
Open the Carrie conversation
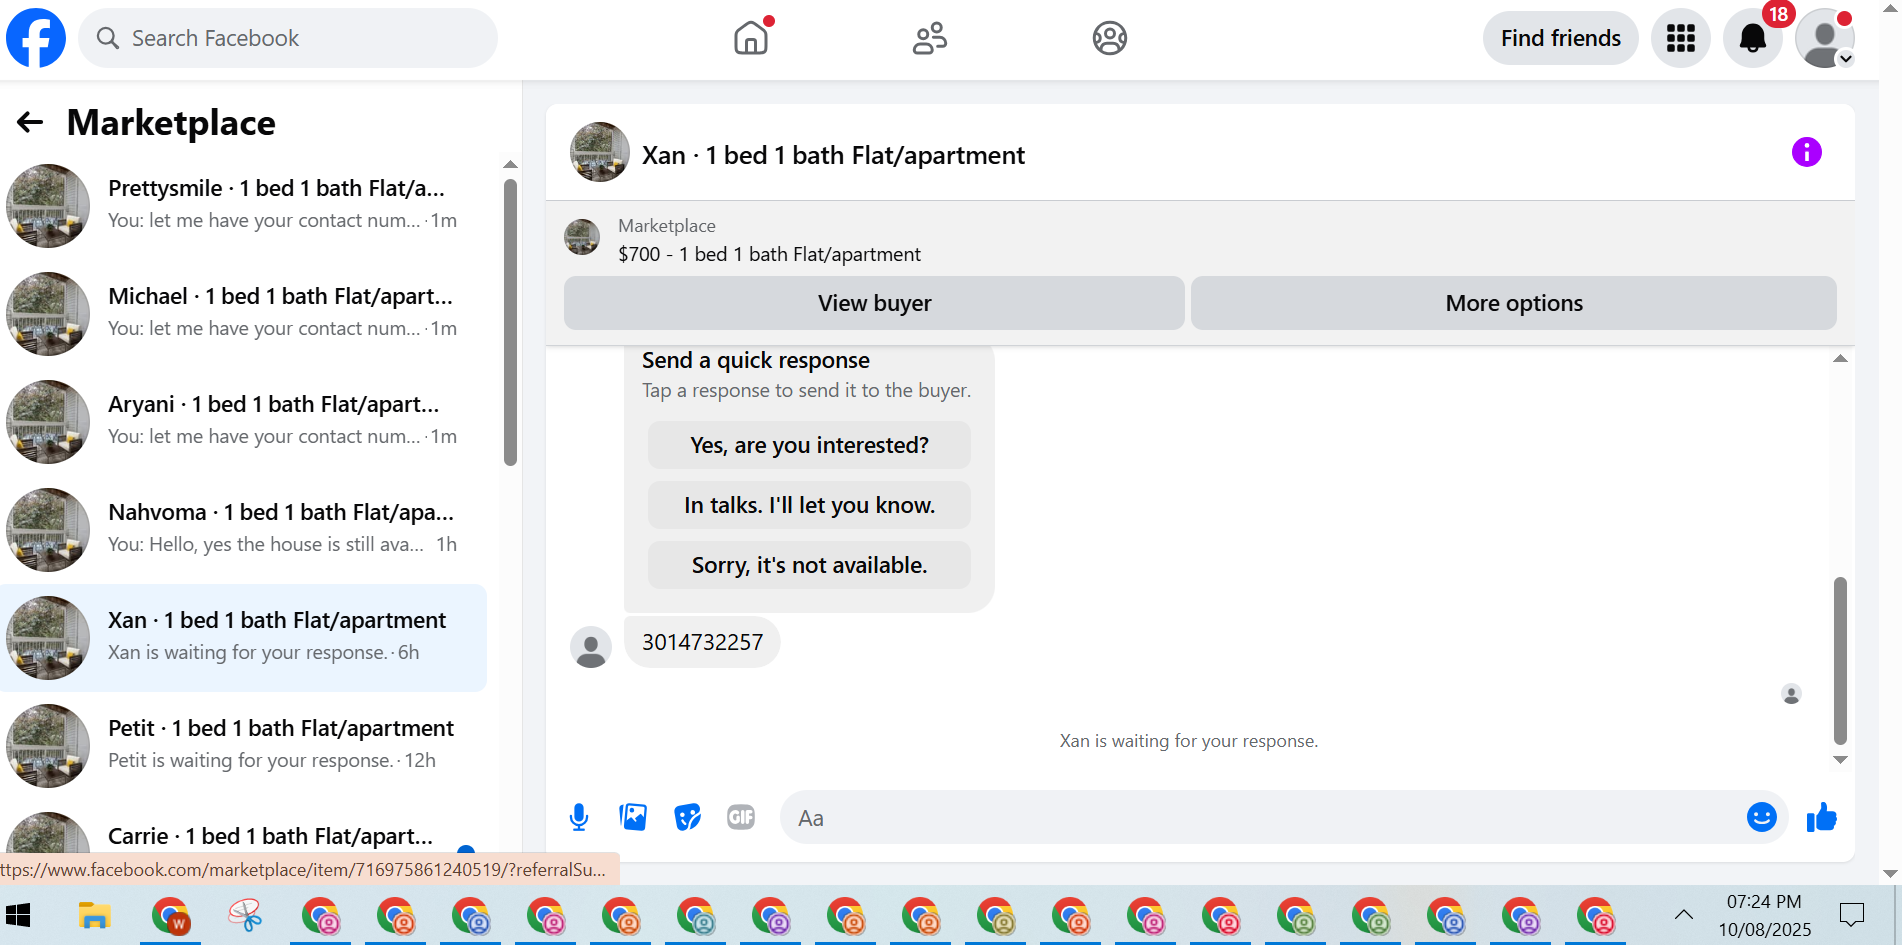(244, 834)
